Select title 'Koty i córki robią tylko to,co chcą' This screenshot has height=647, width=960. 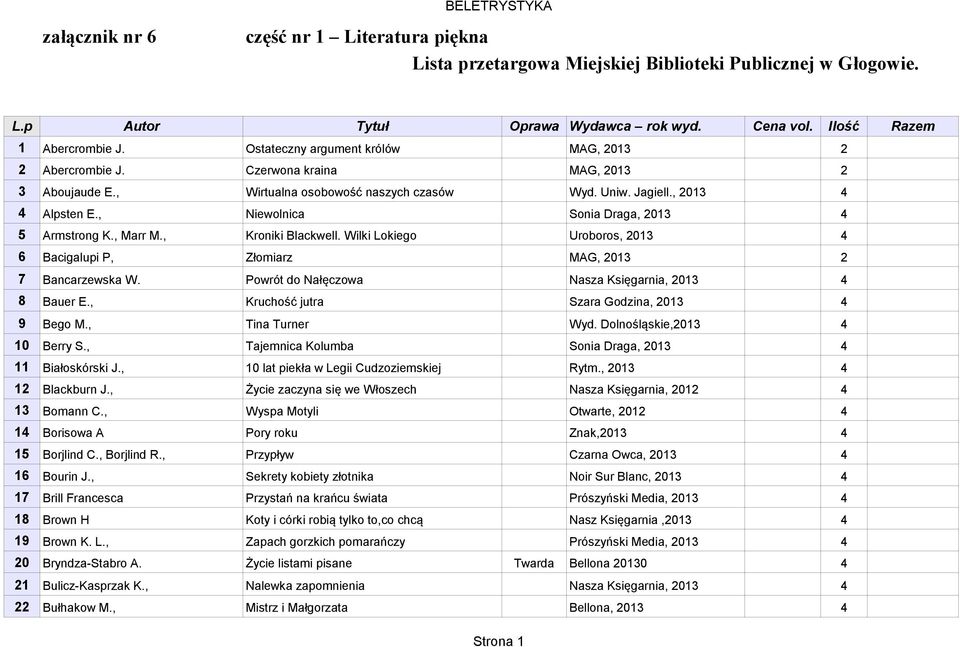pyautogui.click(x=334, y=520)
